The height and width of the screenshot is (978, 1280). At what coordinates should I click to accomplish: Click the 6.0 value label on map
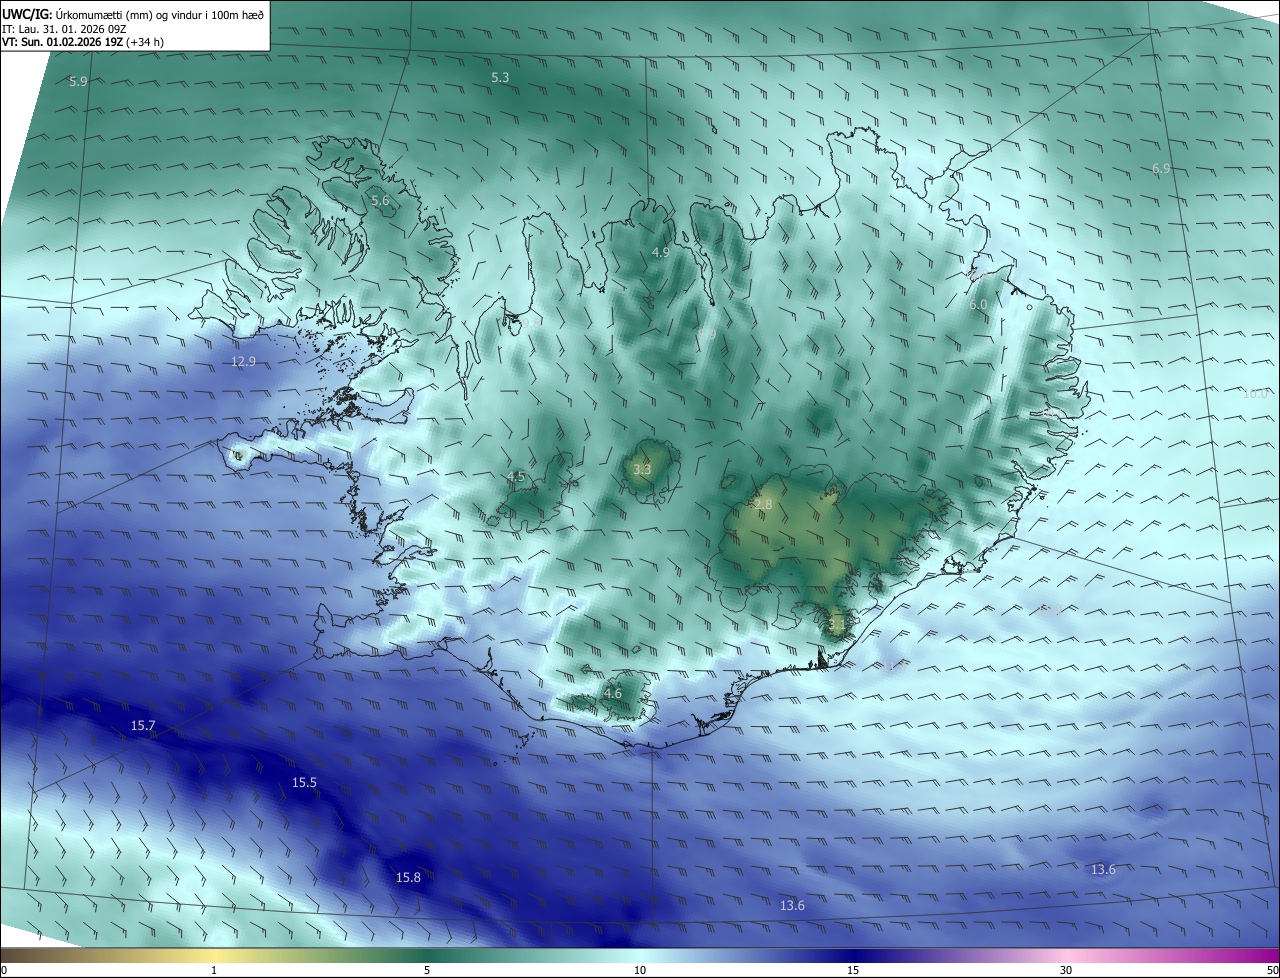[x=978, y=304]
